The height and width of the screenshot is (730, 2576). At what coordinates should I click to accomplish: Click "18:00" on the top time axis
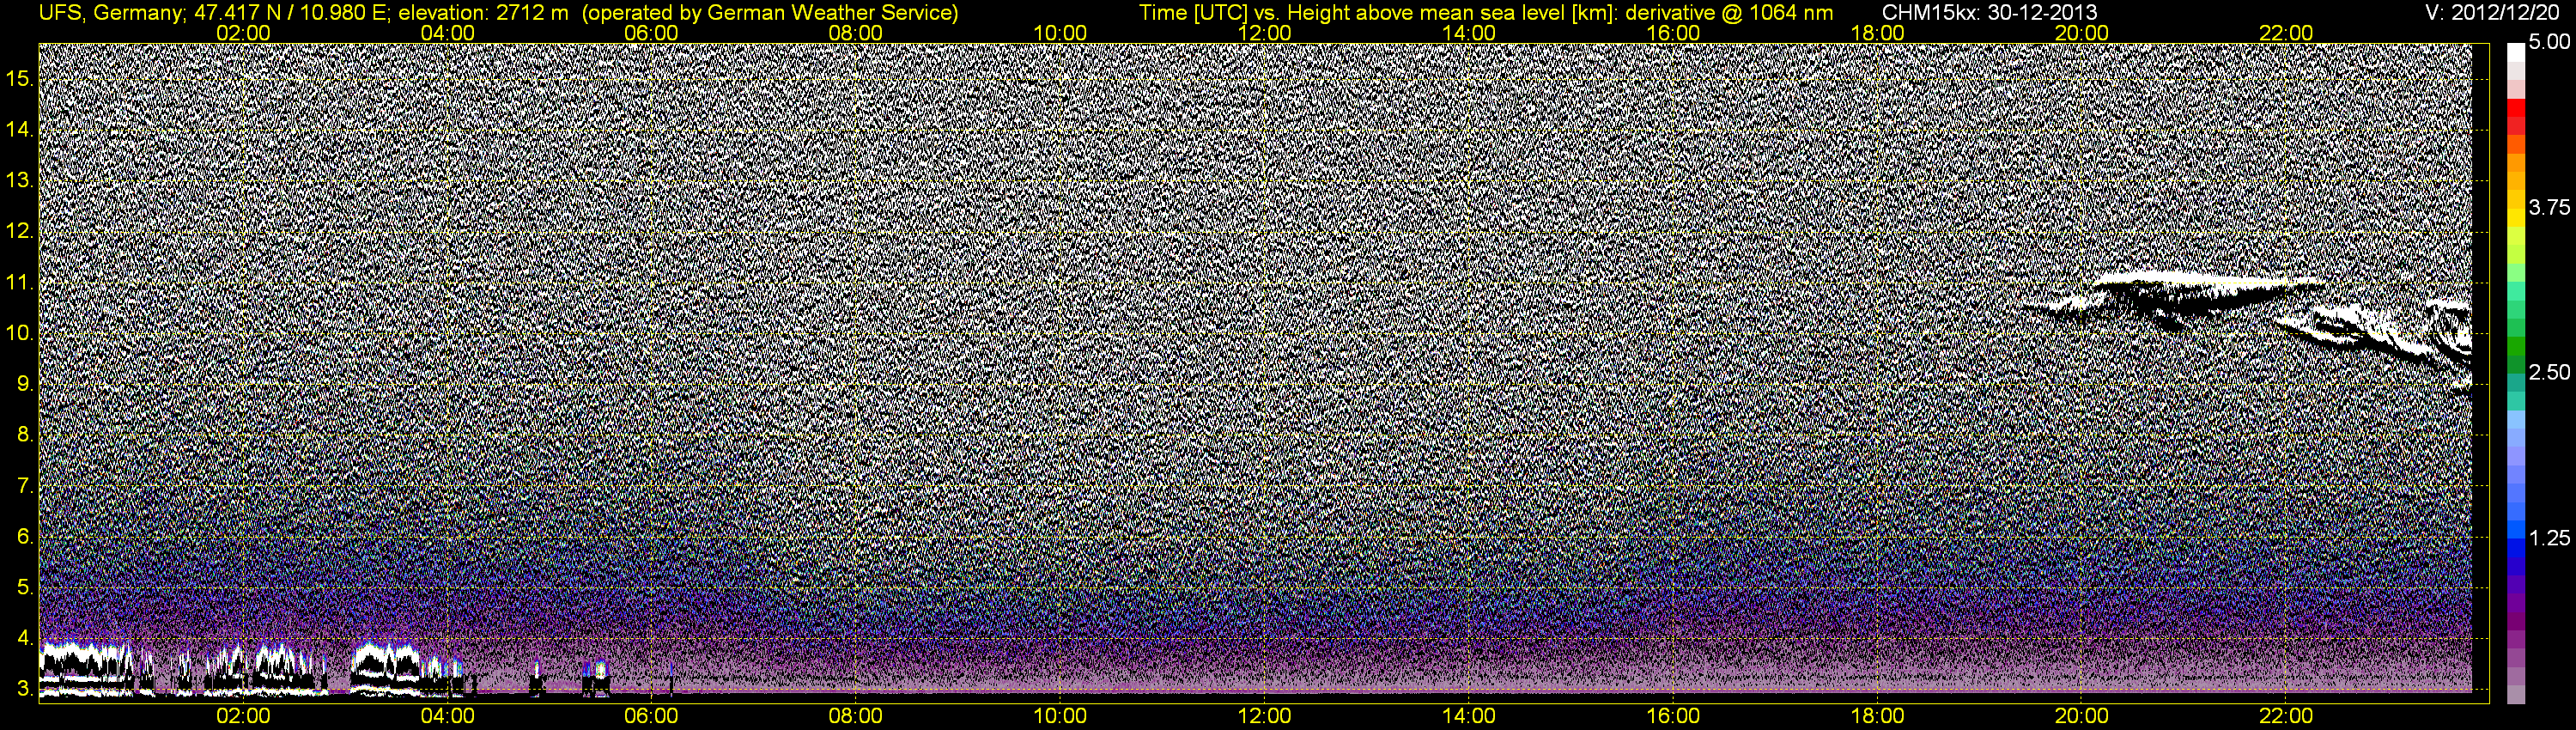pyautogui.click(x=1877, y=33)
